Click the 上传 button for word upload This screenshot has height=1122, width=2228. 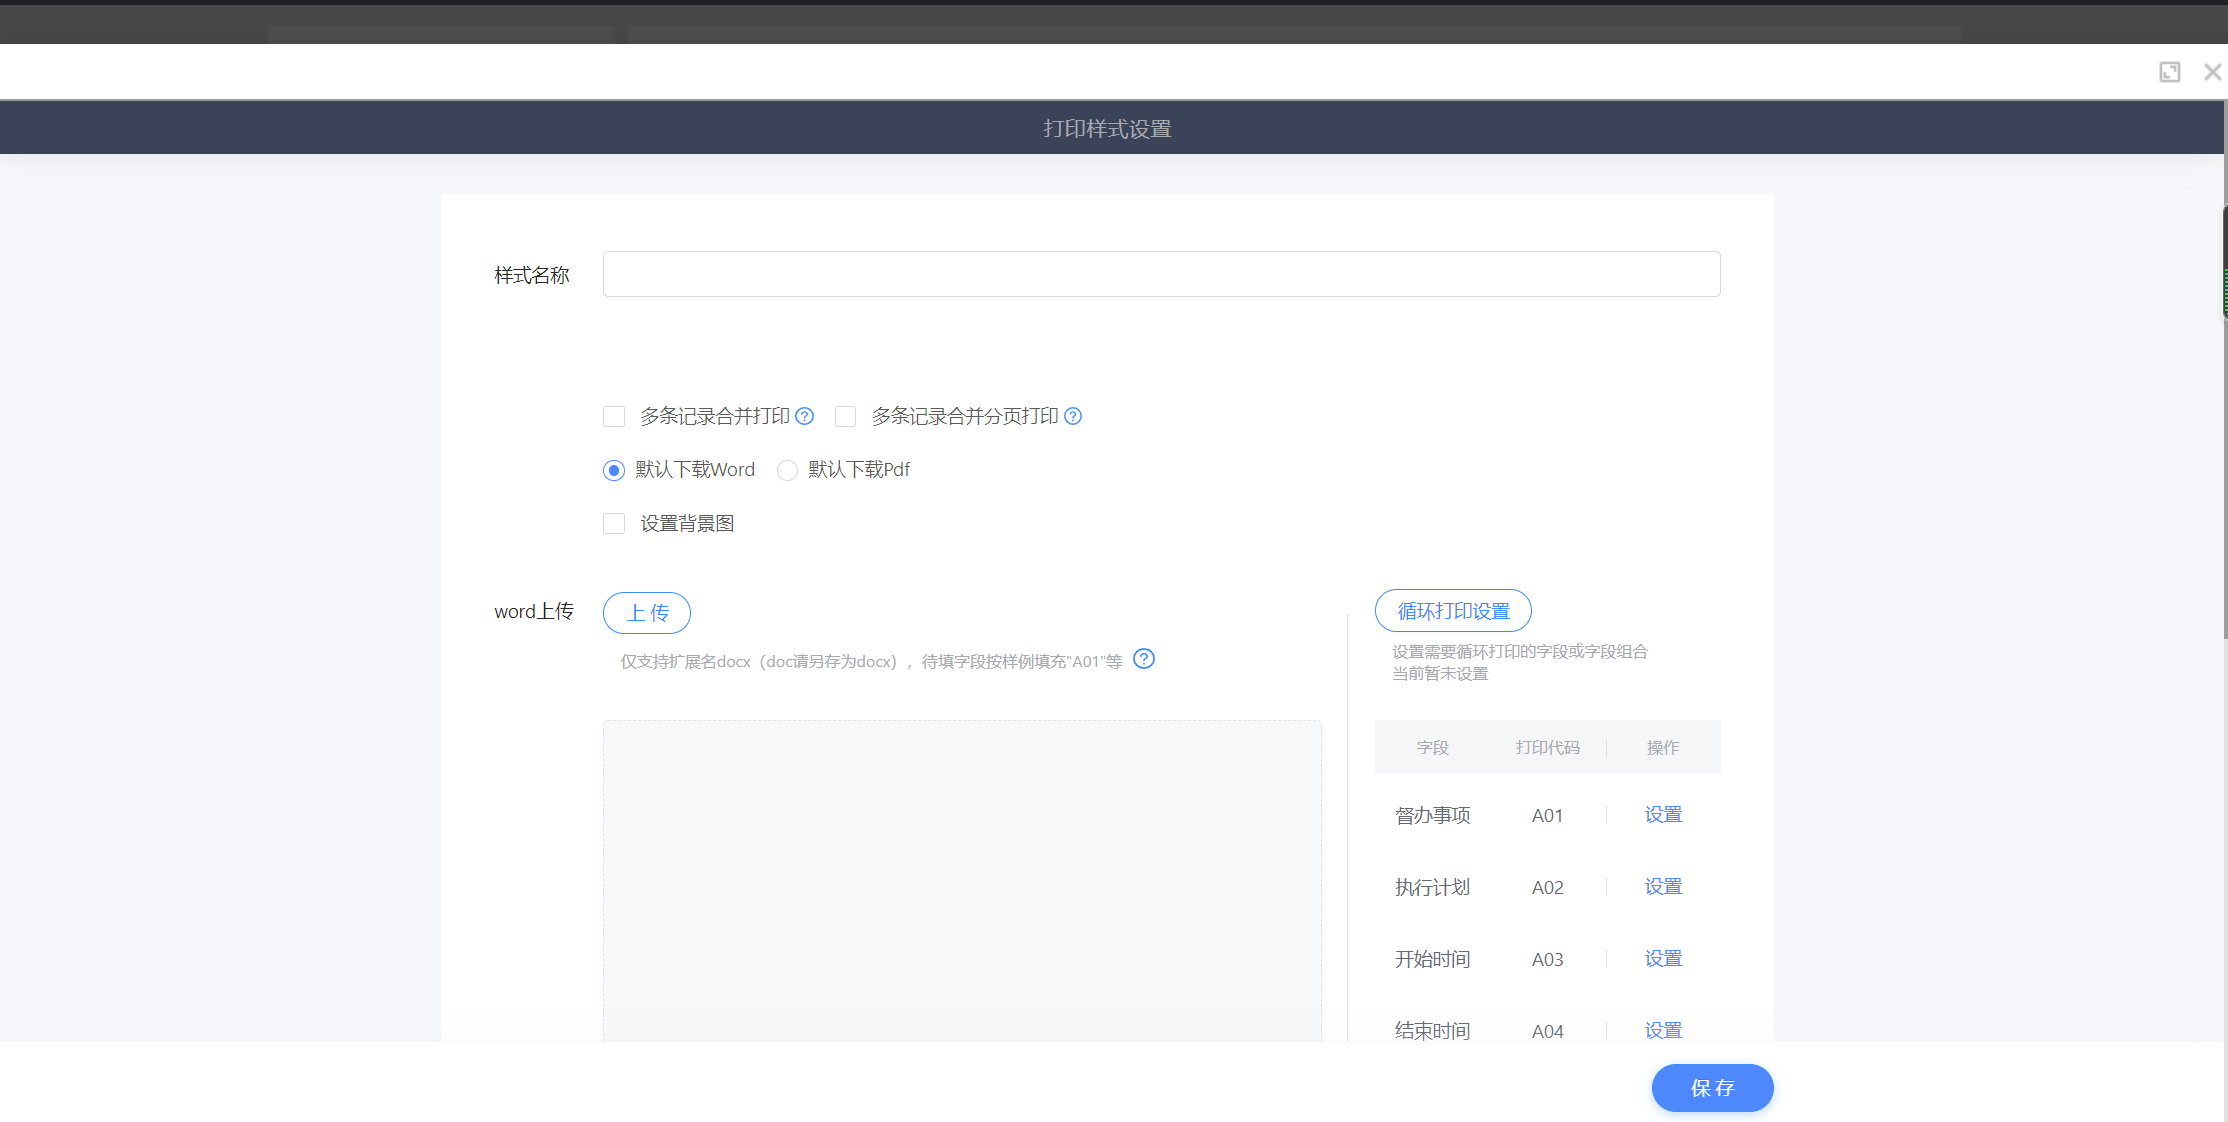click(x=647, y=613)
